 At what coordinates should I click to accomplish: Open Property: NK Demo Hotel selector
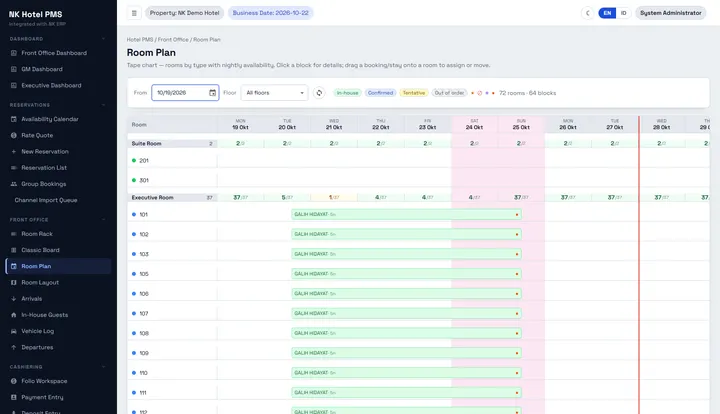184,13
